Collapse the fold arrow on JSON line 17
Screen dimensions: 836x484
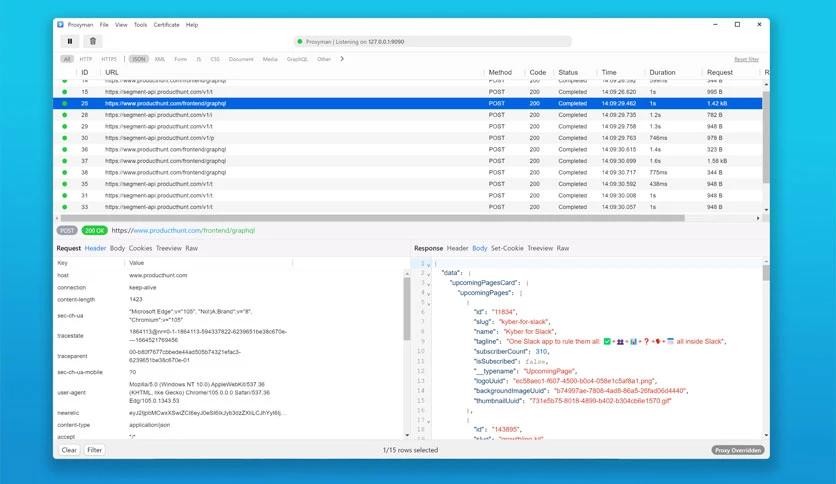[429, 421]
